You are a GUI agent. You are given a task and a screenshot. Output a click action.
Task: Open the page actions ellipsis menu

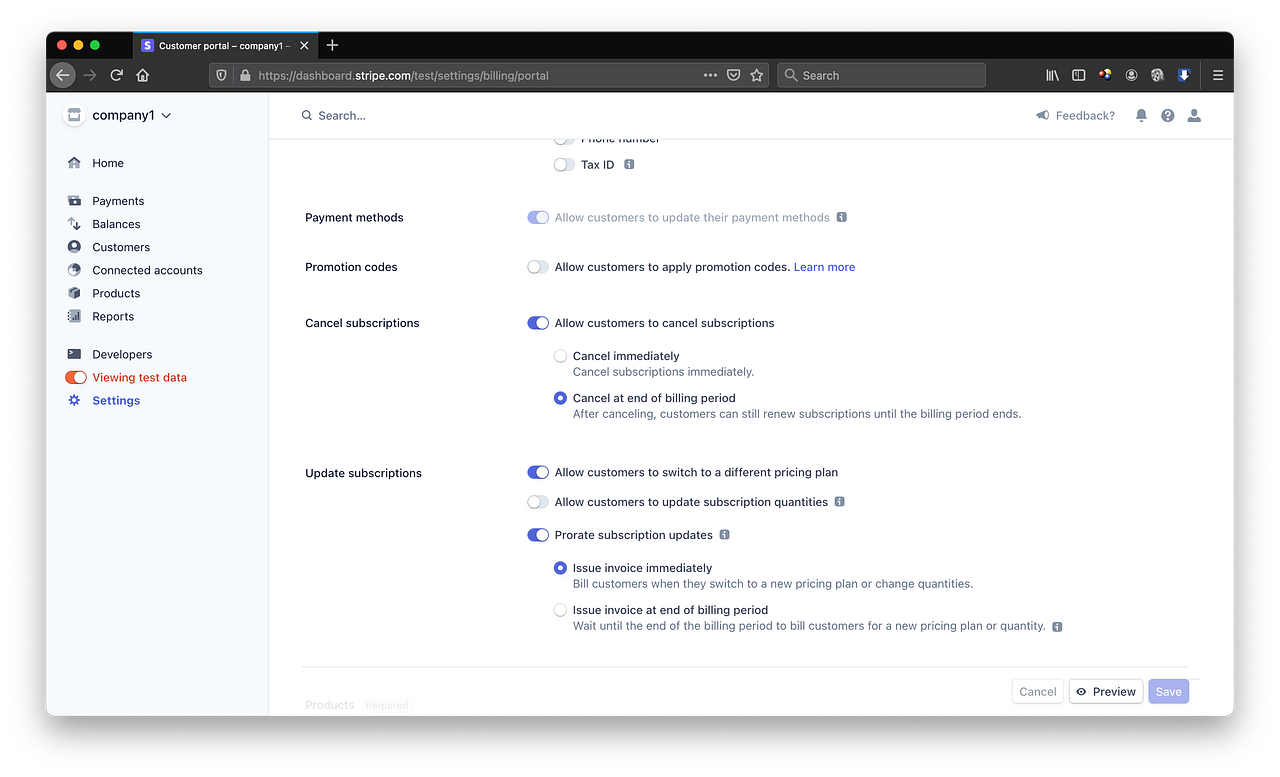tap(710, 75)
